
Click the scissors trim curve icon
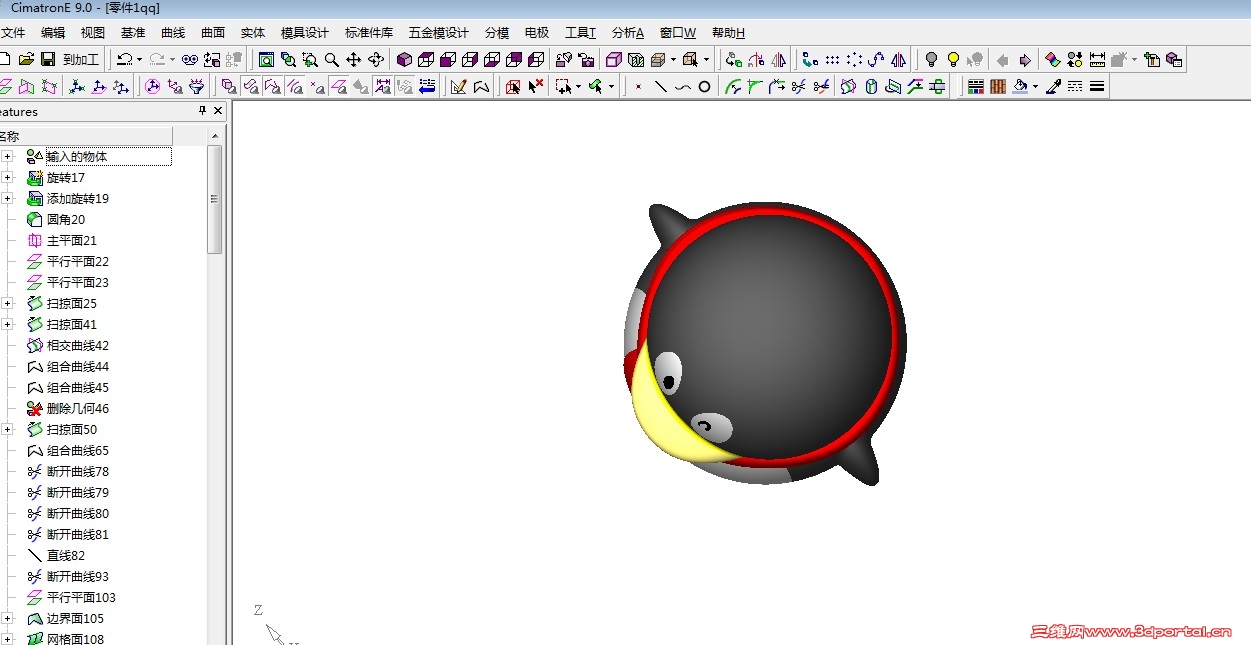click(x=799, y=87)
